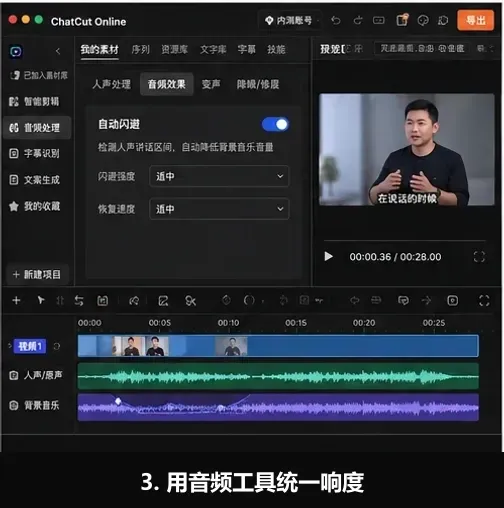The width and height of the screenshot is (504, 508).
Task: Click the speech bubble icon in timeline toolbar
Action: pyautogui.click(x=403, y=301)
